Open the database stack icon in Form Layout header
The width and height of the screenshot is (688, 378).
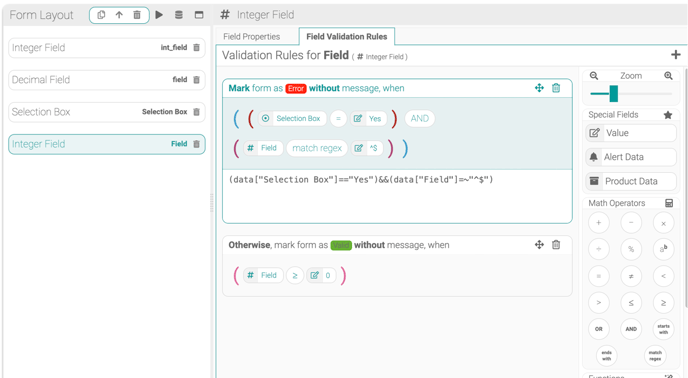179,15
